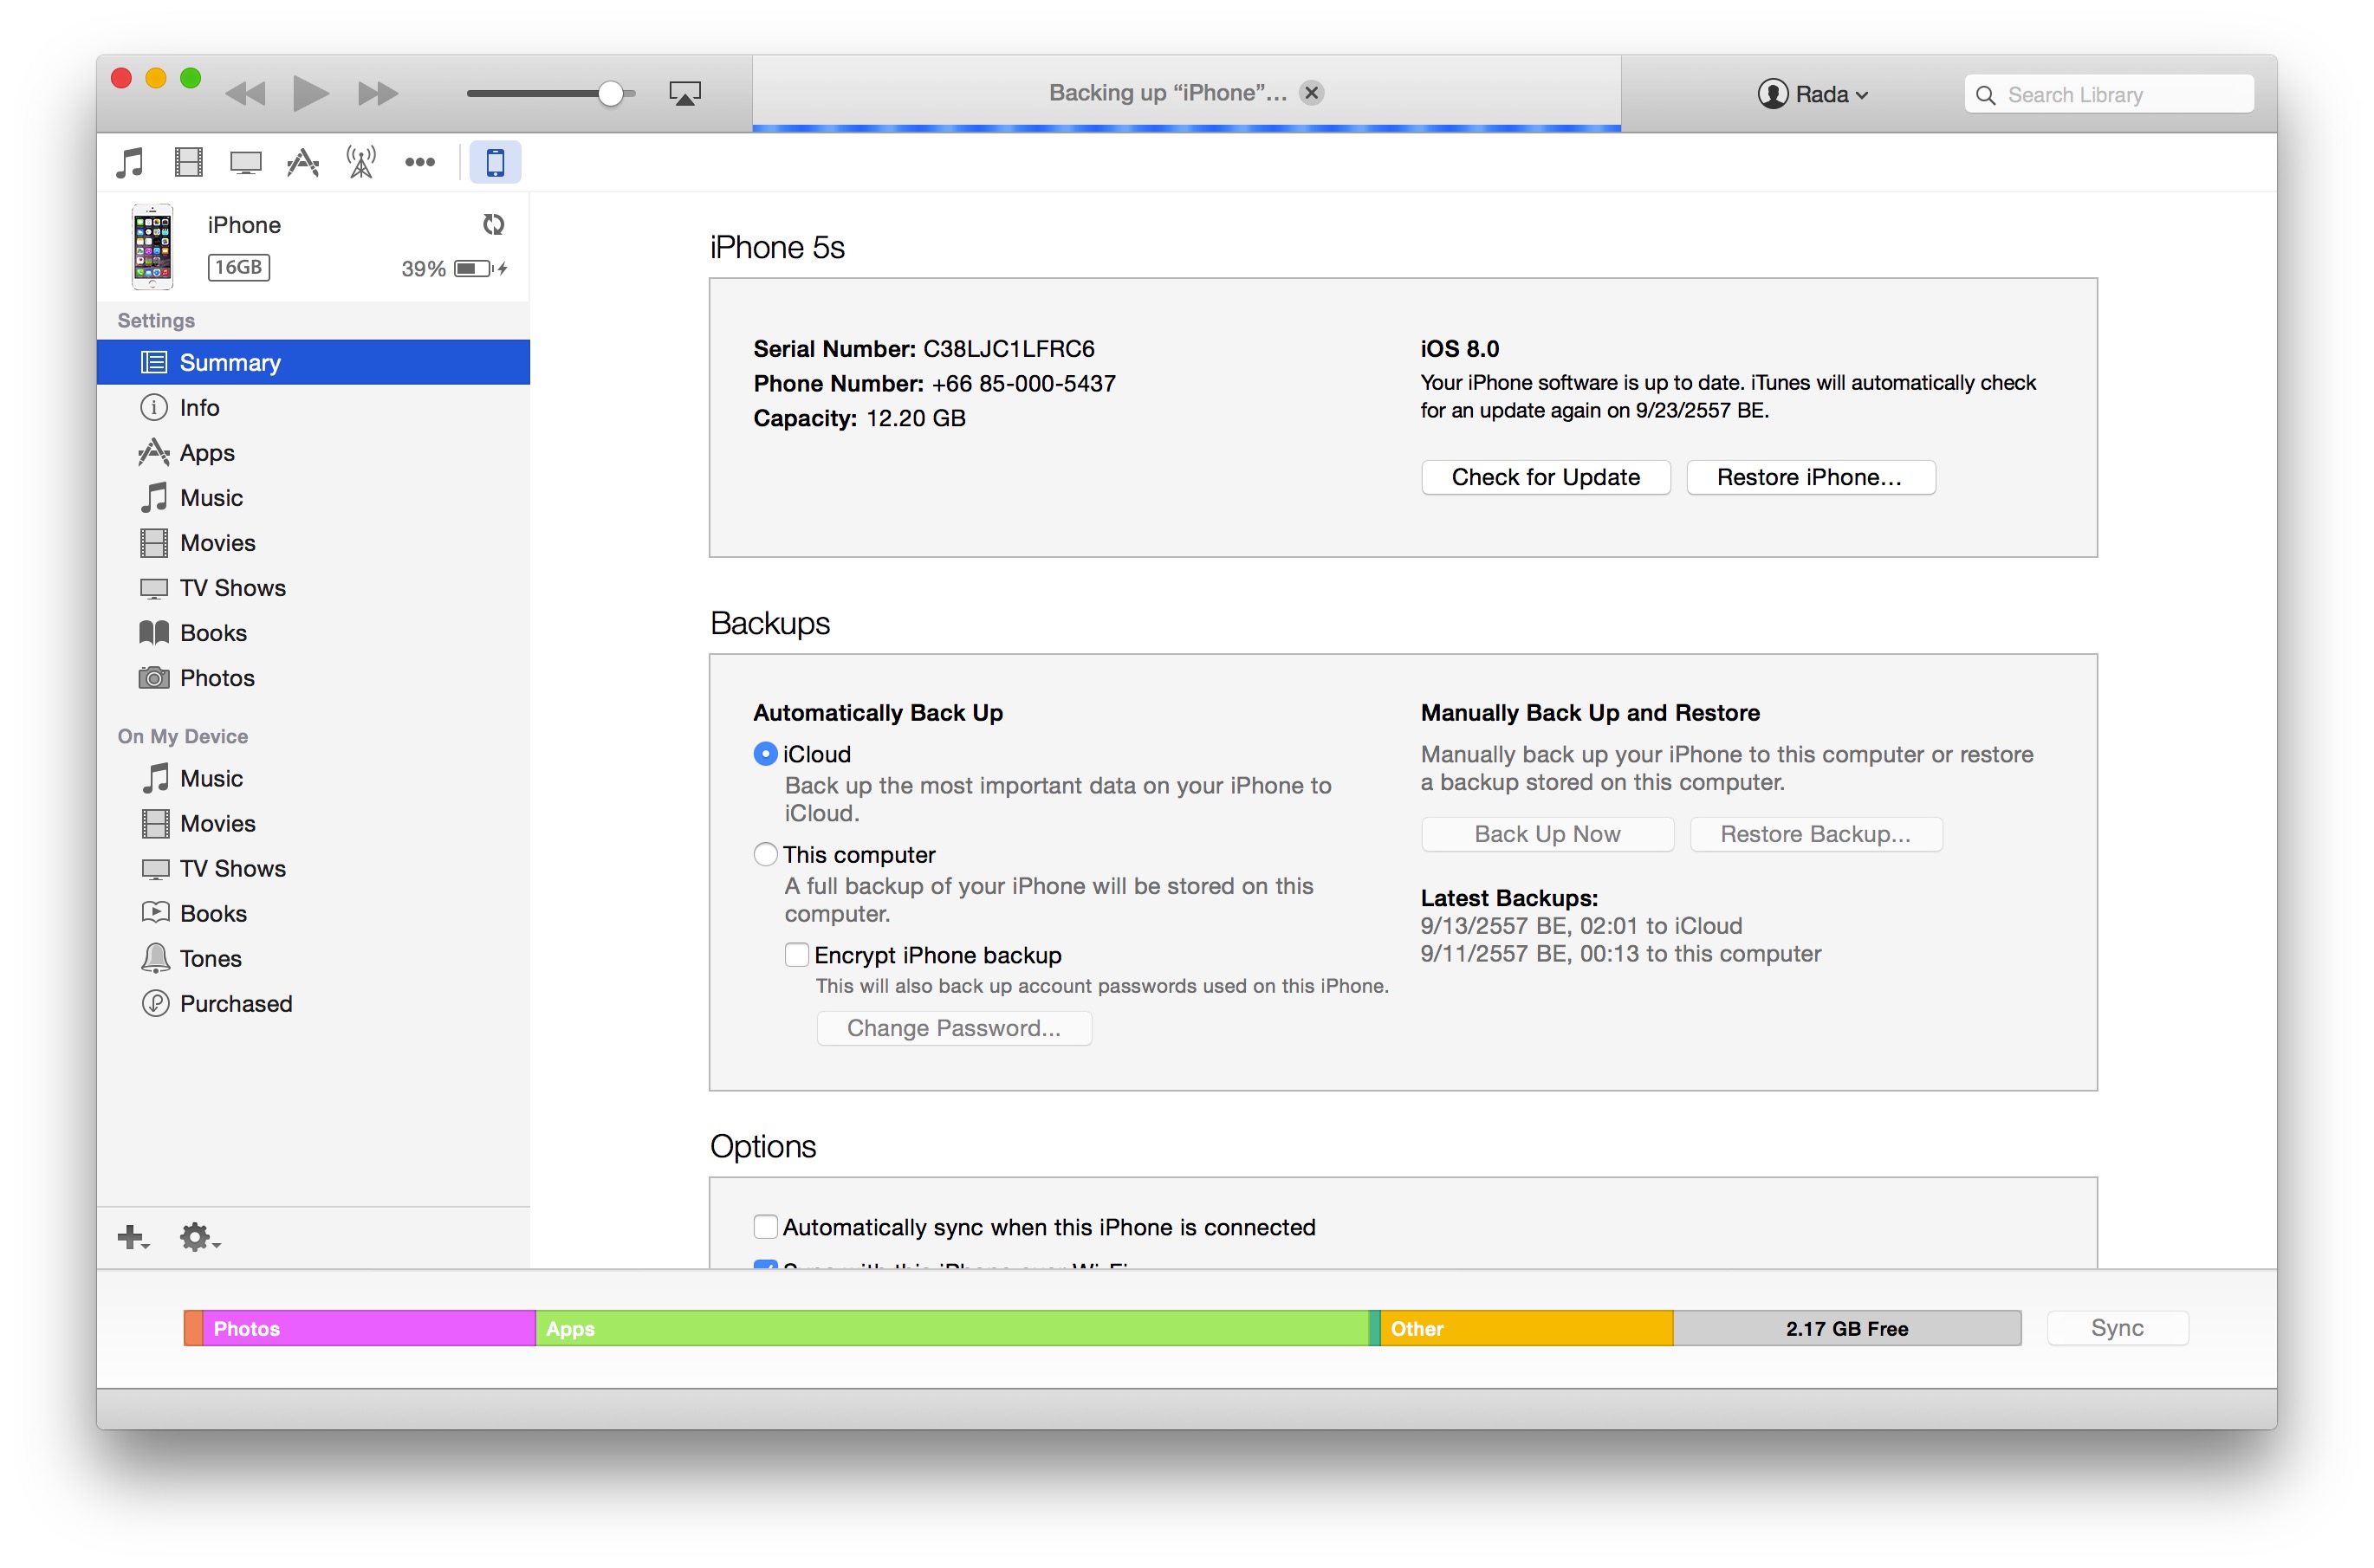Viewport: 2374px width, 1568px height.
Task: Open Internet Radio from the toolbar
Action: 360,161
